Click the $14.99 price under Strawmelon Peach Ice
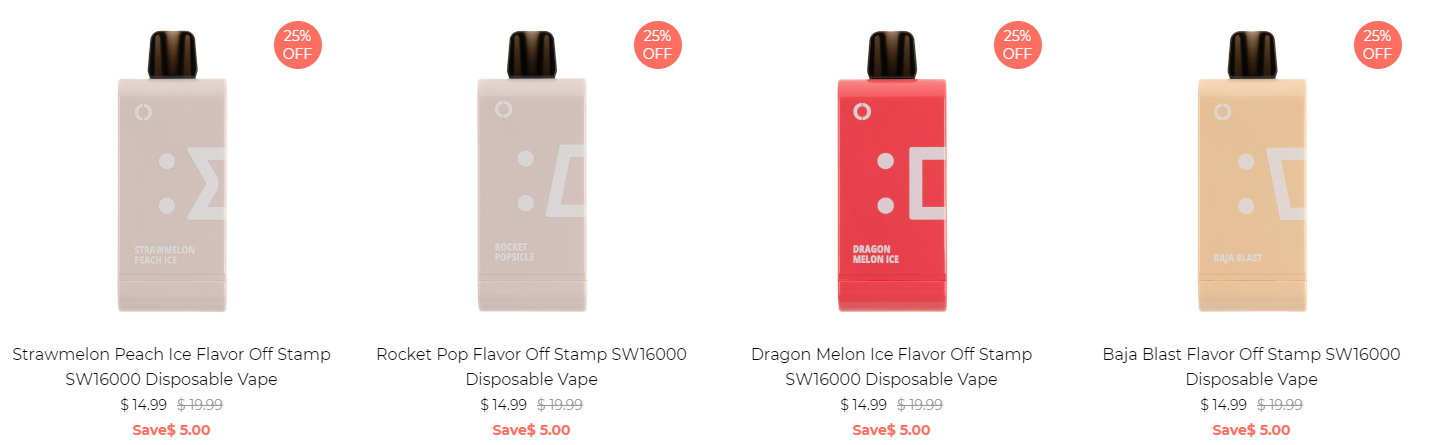 click(143, 405)
